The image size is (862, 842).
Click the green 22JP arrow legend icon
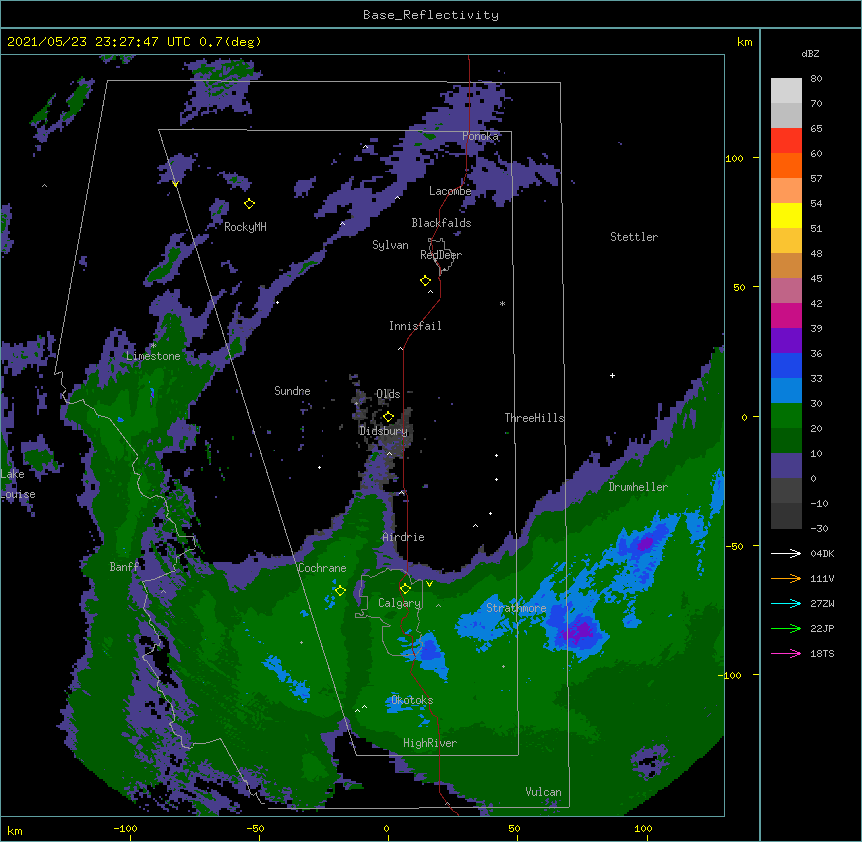click(786, 628)
